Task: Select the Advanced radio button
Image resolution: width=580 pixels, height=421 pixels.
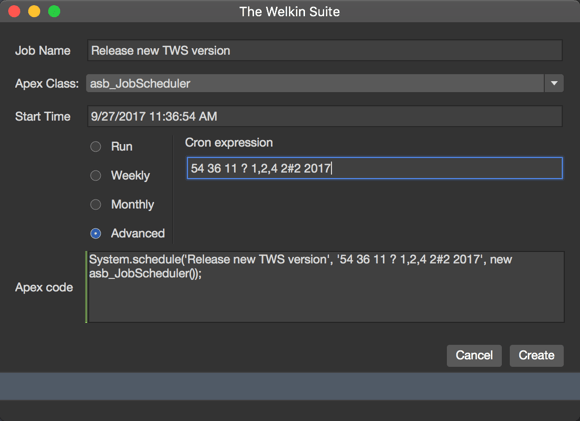Action: (x=96, y=233)
